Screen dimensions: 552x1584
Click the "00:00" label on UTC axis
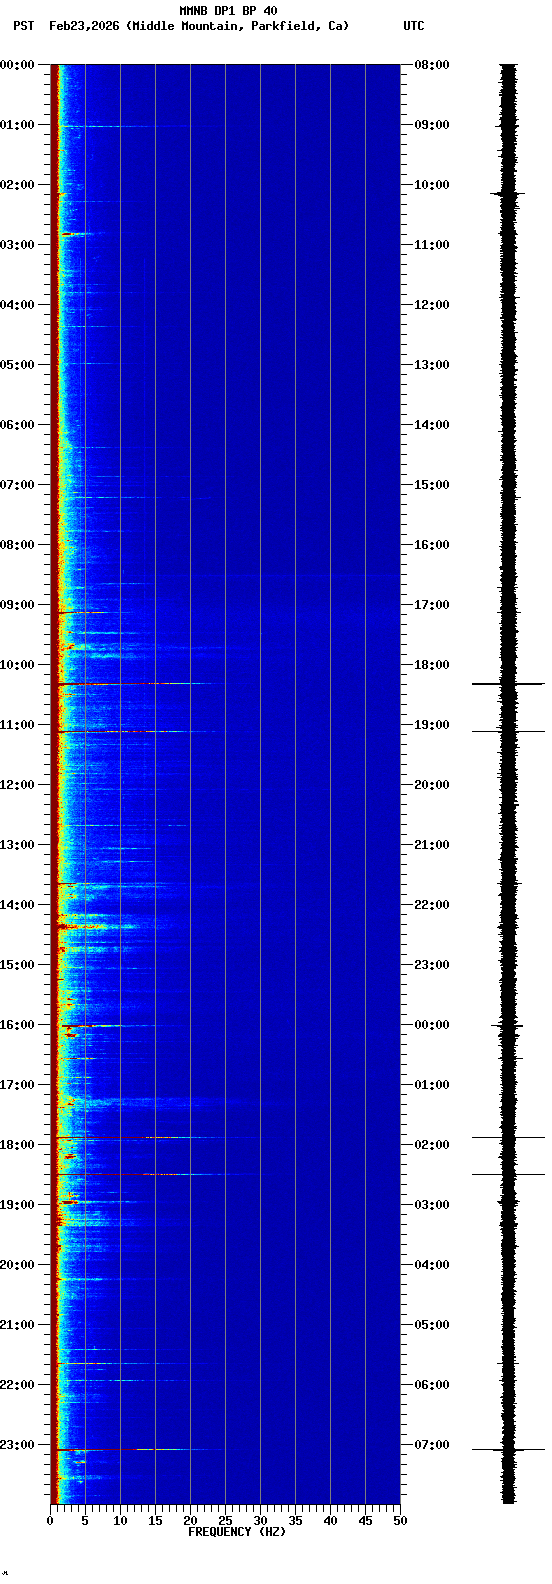[x=432, y=1025]
